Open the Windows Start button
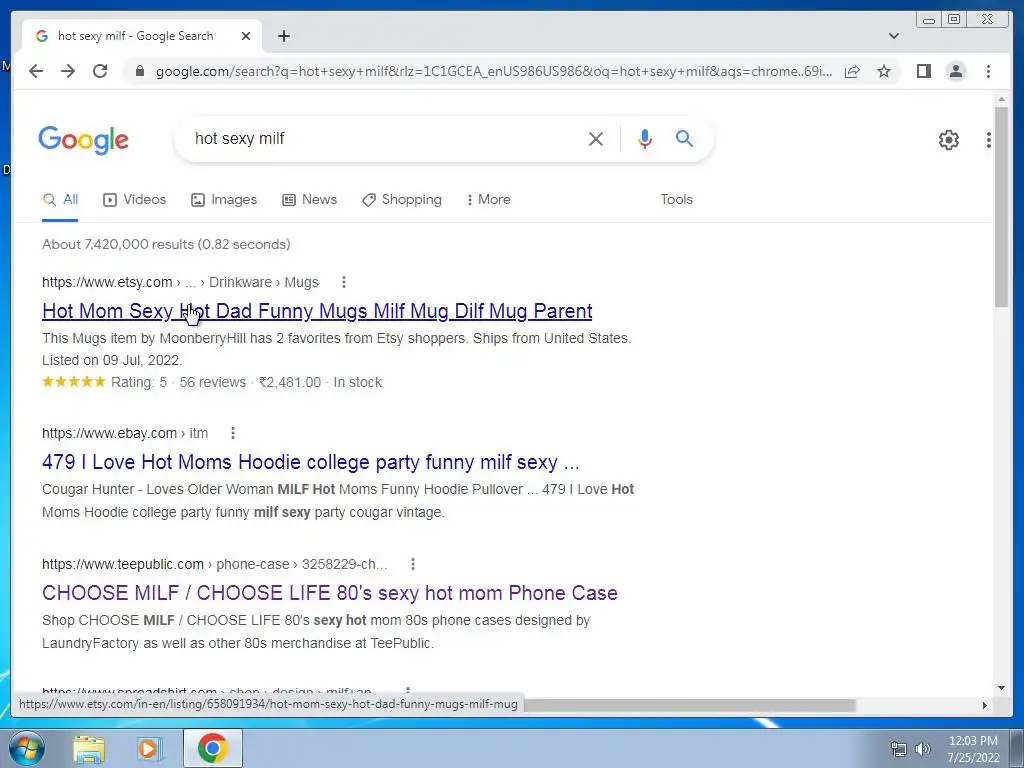The height and width of the screenshot is (768, 1024). pyautogui.click(x=26, y=748)
